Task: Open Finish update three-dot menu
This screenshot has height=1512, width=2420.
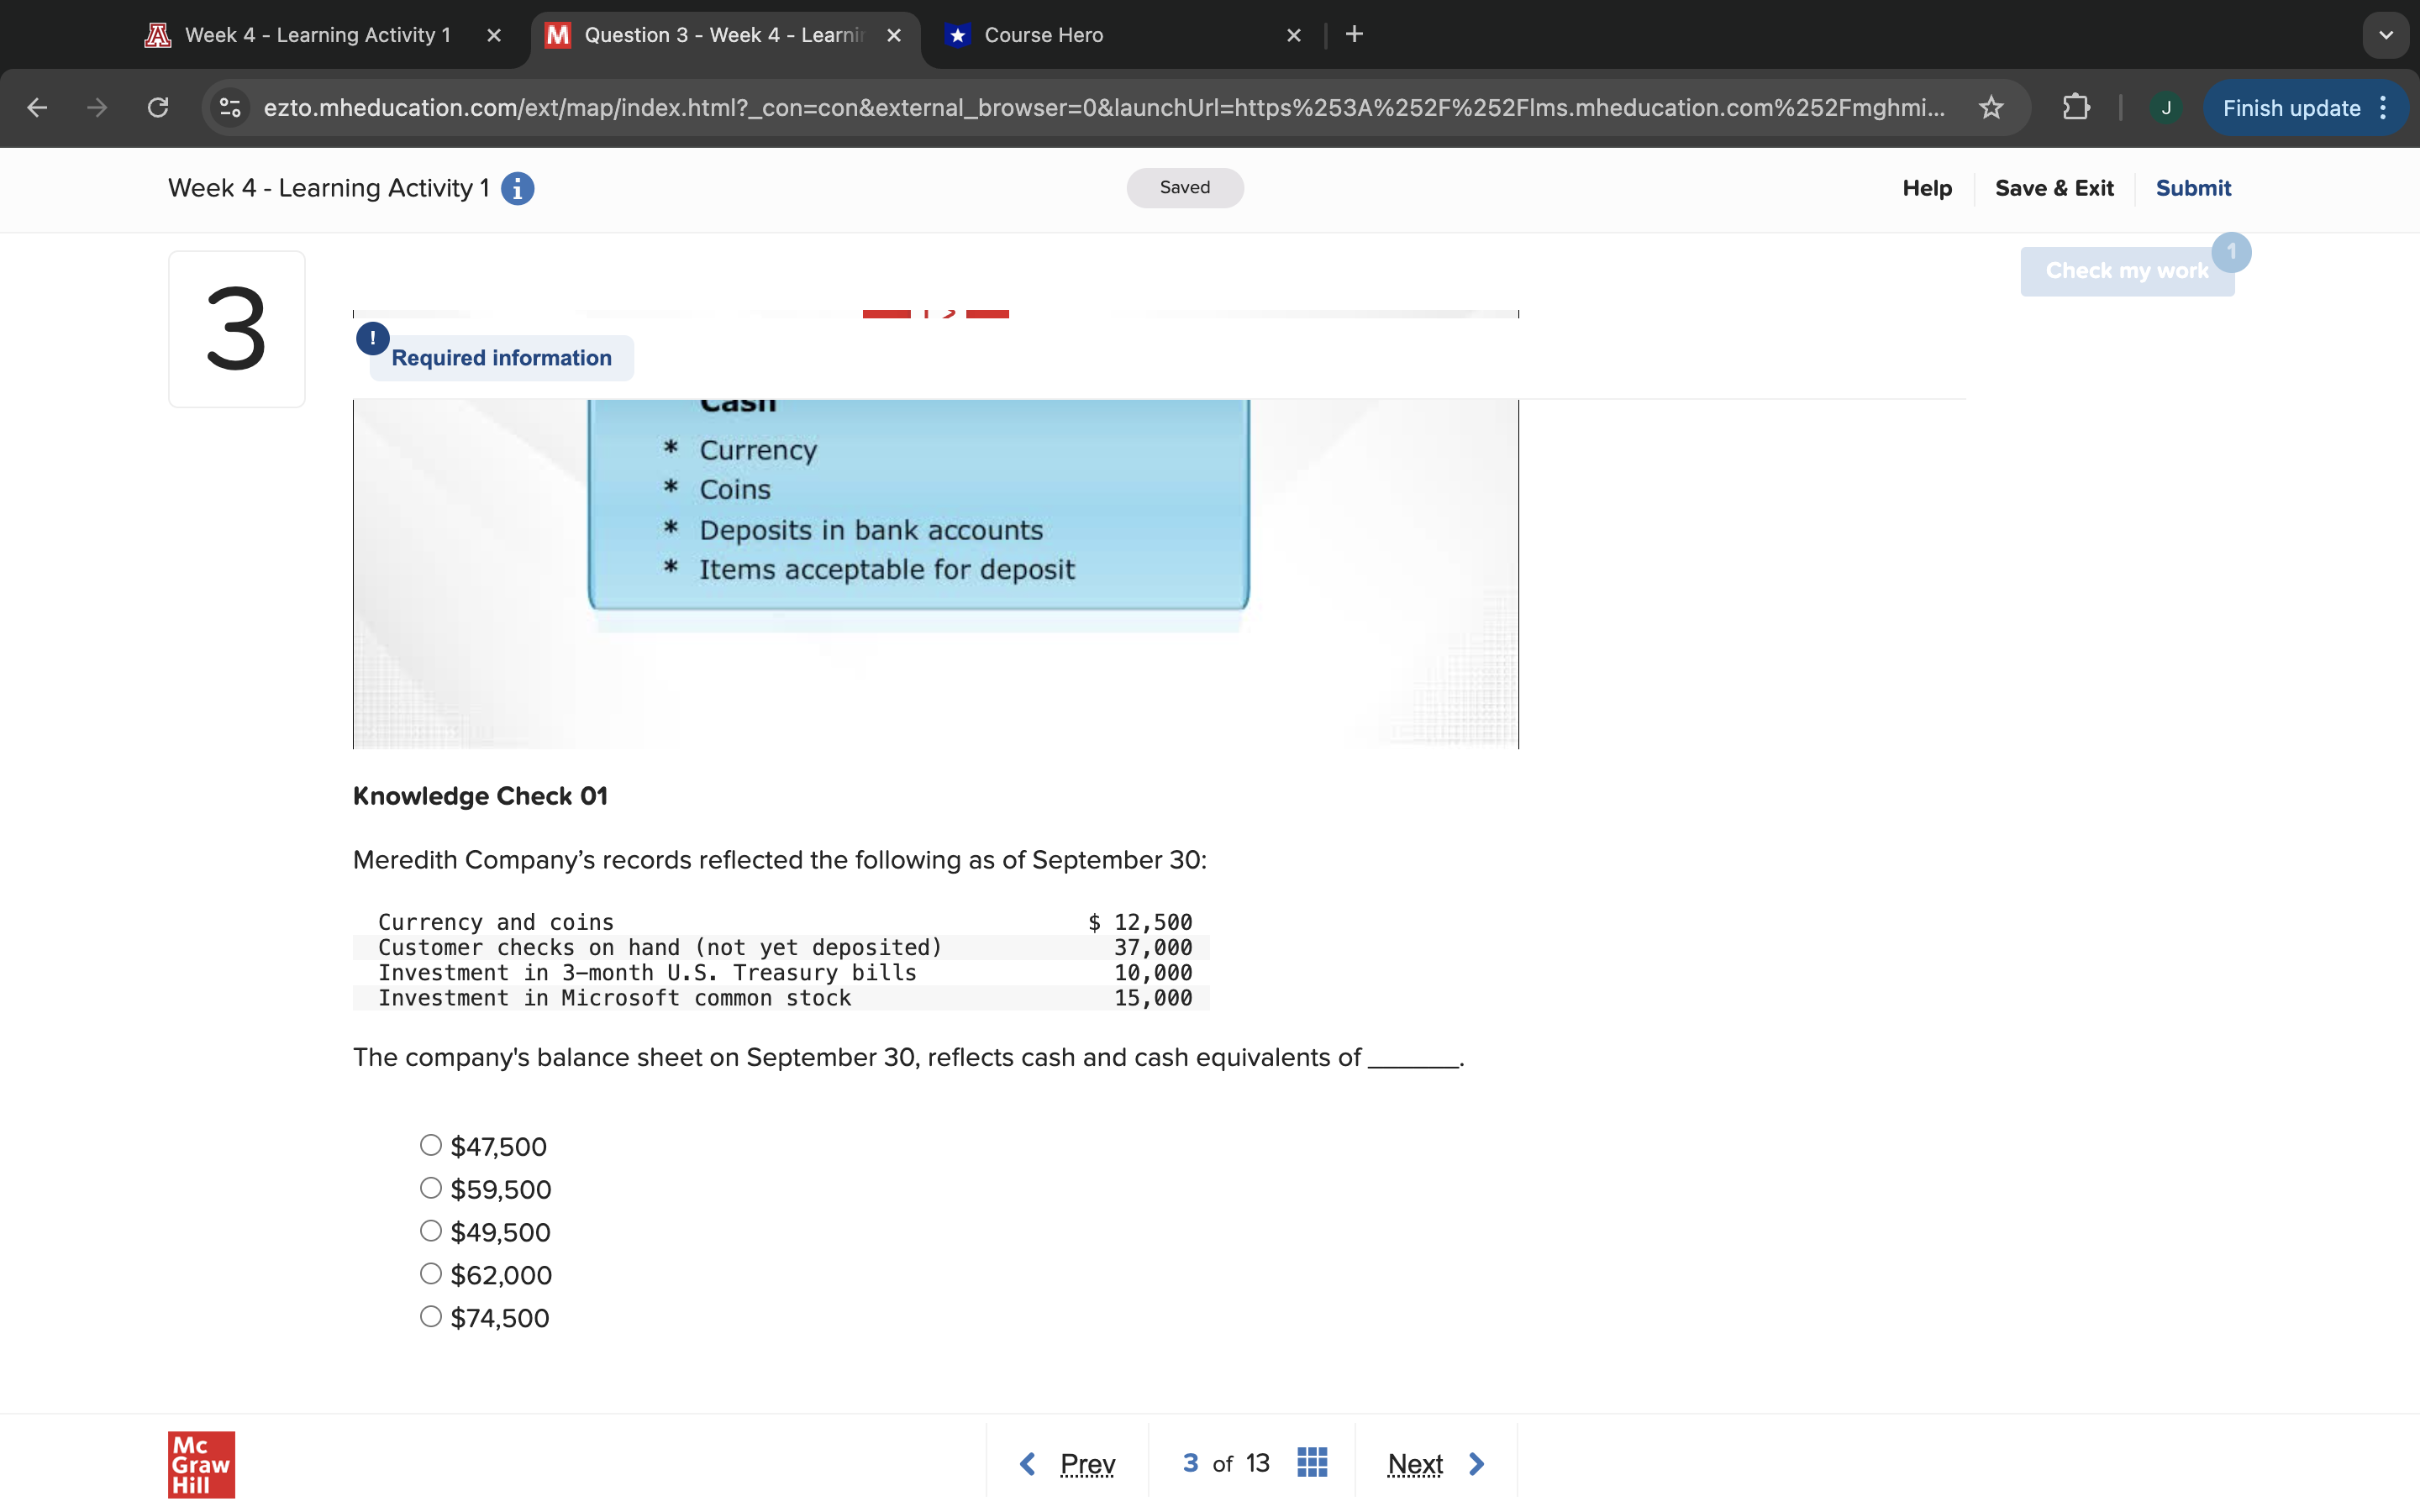Action: tap(2384, 108)
